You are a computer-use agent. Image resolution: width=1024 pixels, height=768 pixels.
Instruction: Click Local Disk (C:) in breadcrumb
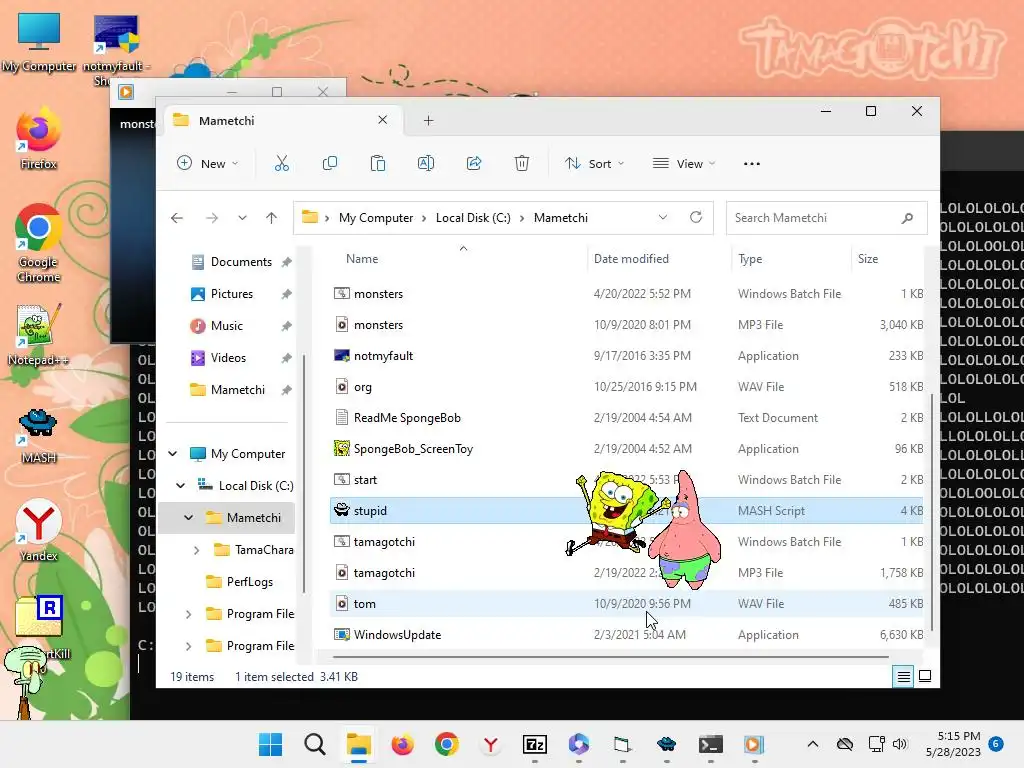click(x=473, y=218)
